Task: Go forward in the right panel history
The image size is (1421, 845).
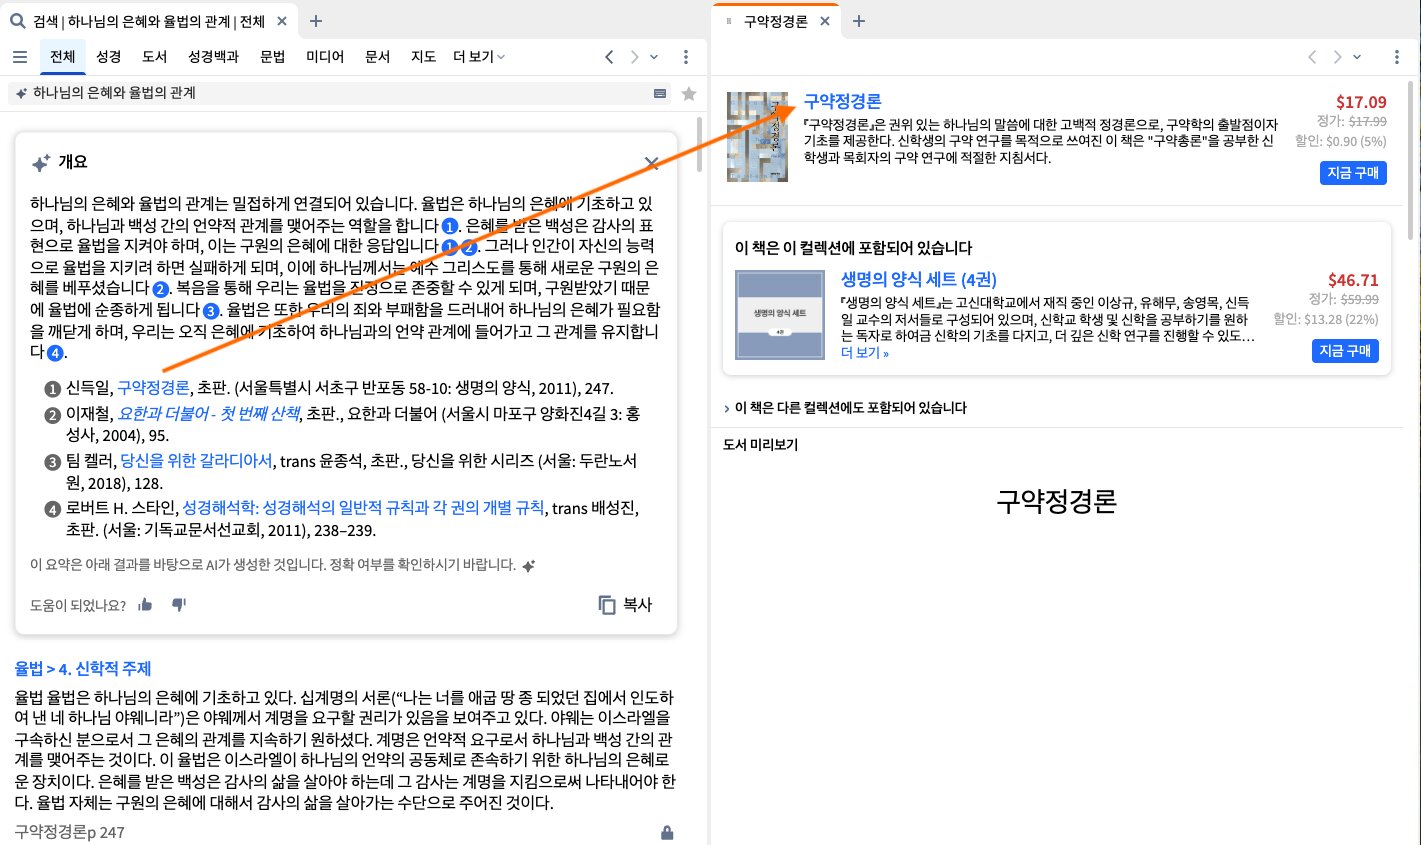Action: pos(1337,57)
